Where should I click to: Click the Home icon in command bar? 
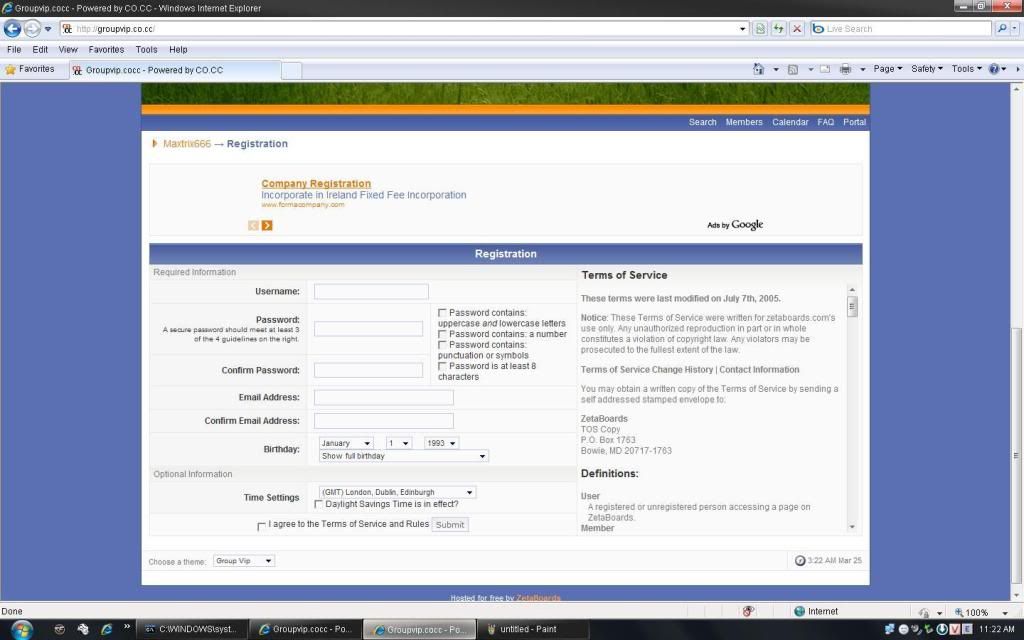click(x=759, y=69)
